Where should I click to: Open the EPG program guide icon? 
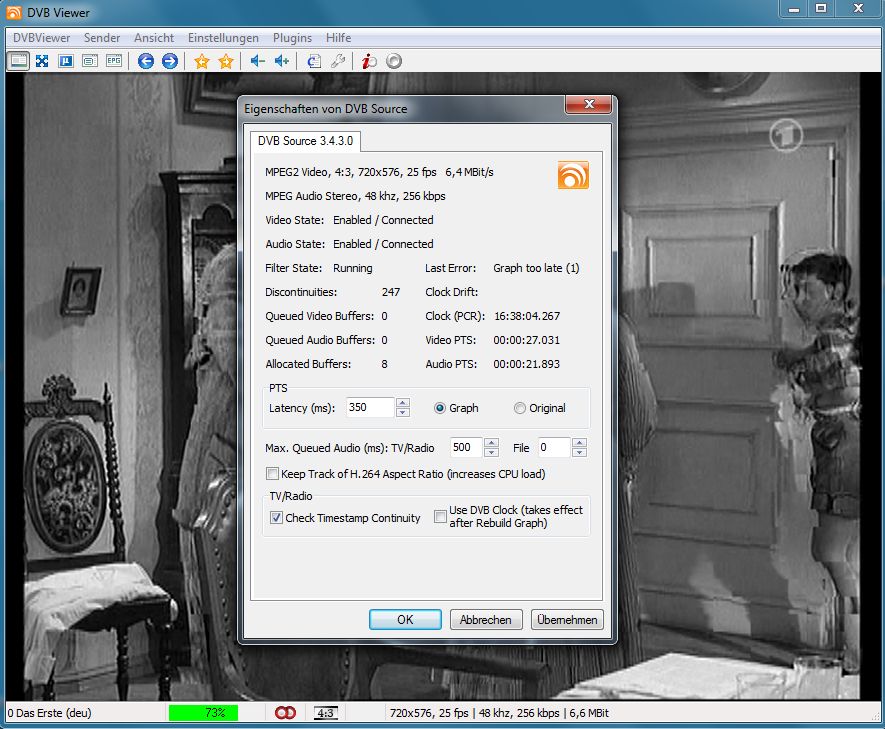tap(114, 60)
